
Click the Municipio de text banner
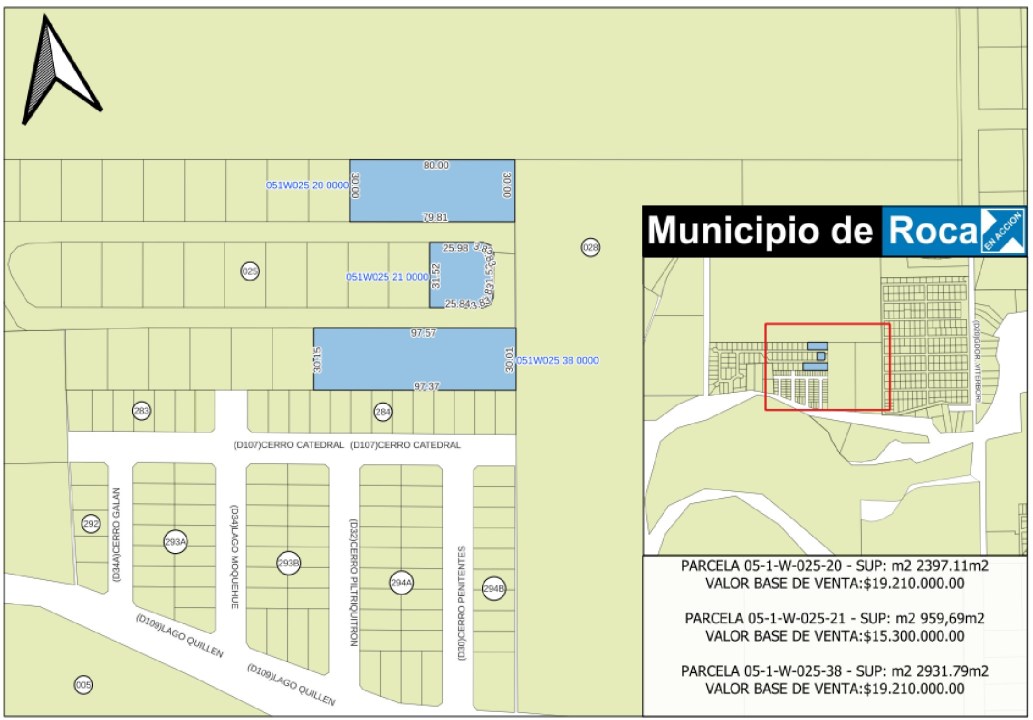tap(761, 231)
